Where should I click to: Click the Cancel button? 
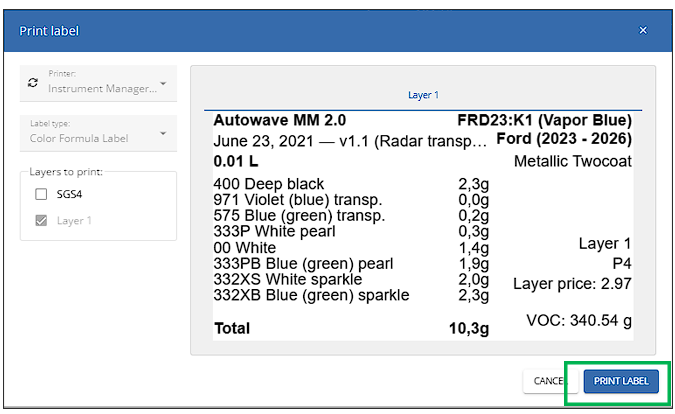click(x=550, y=381)
